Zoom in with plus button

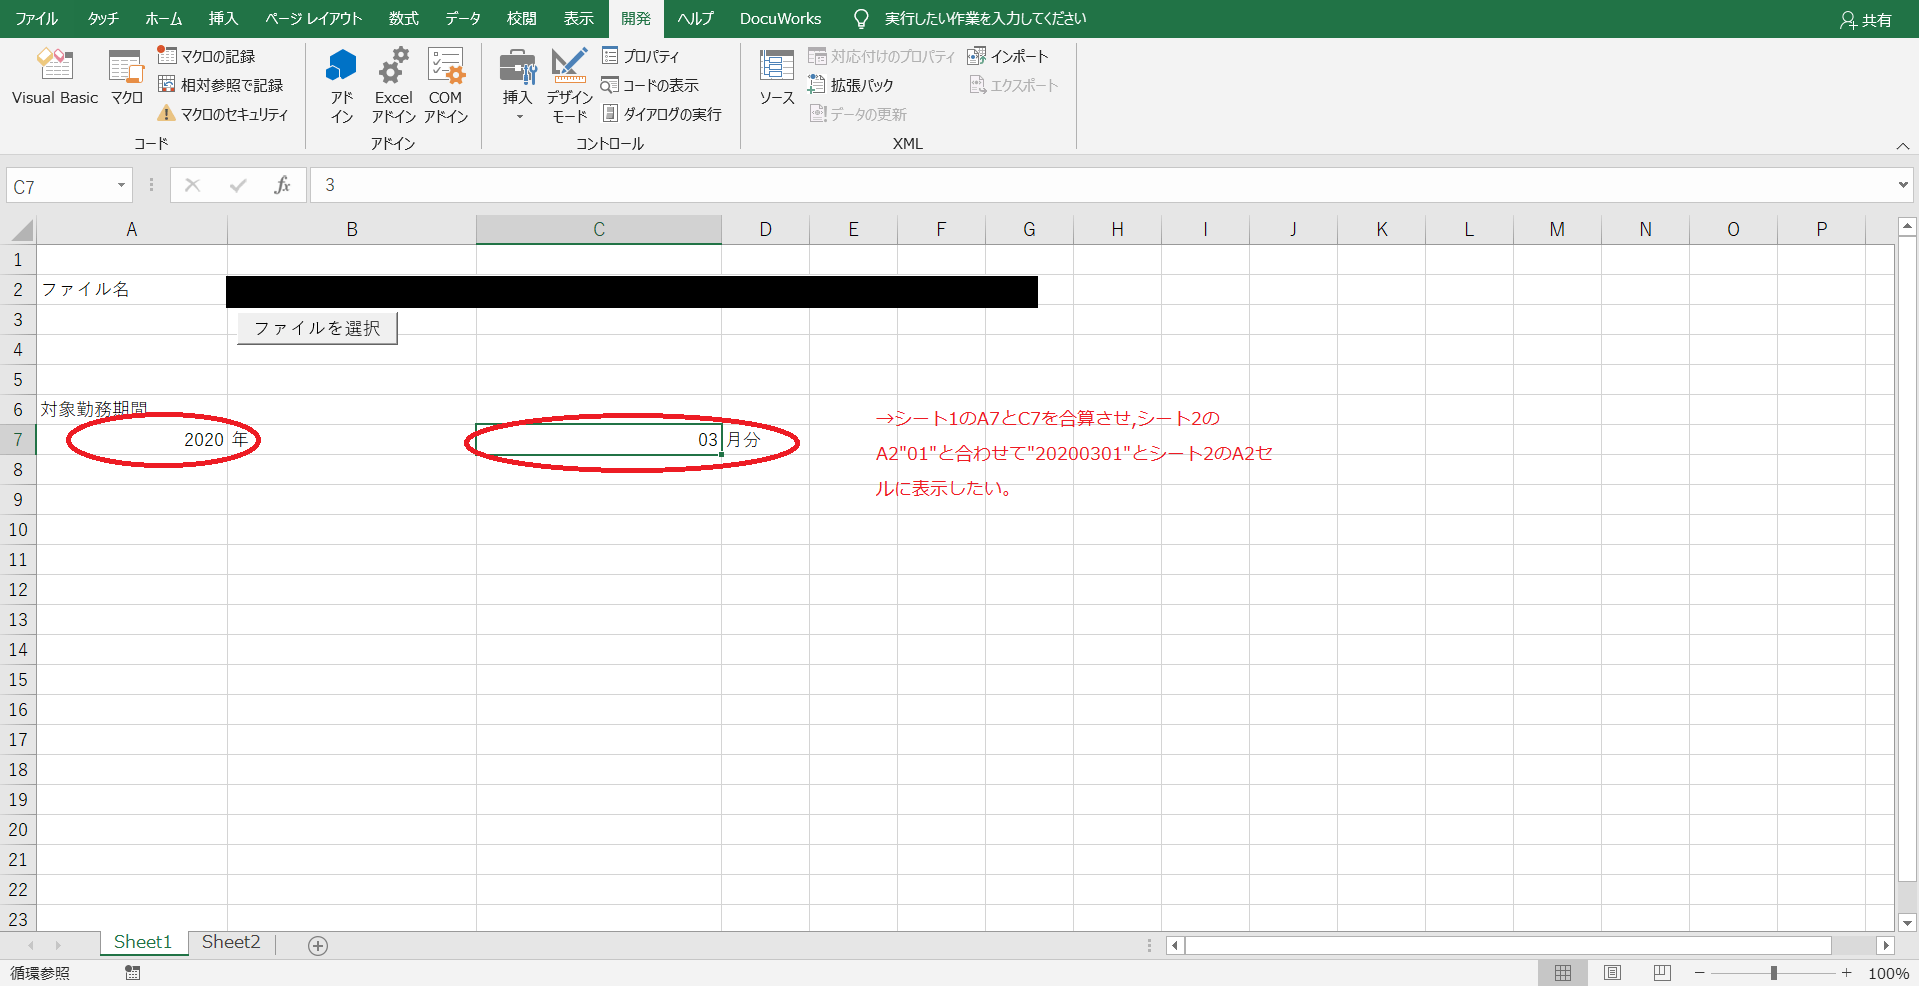(x=1846, y=973)
